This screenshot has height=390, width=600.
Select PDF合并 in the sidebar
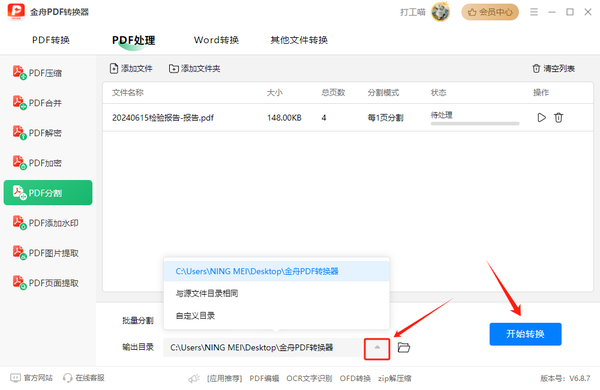pyautogui.click(x=38, y=103)
